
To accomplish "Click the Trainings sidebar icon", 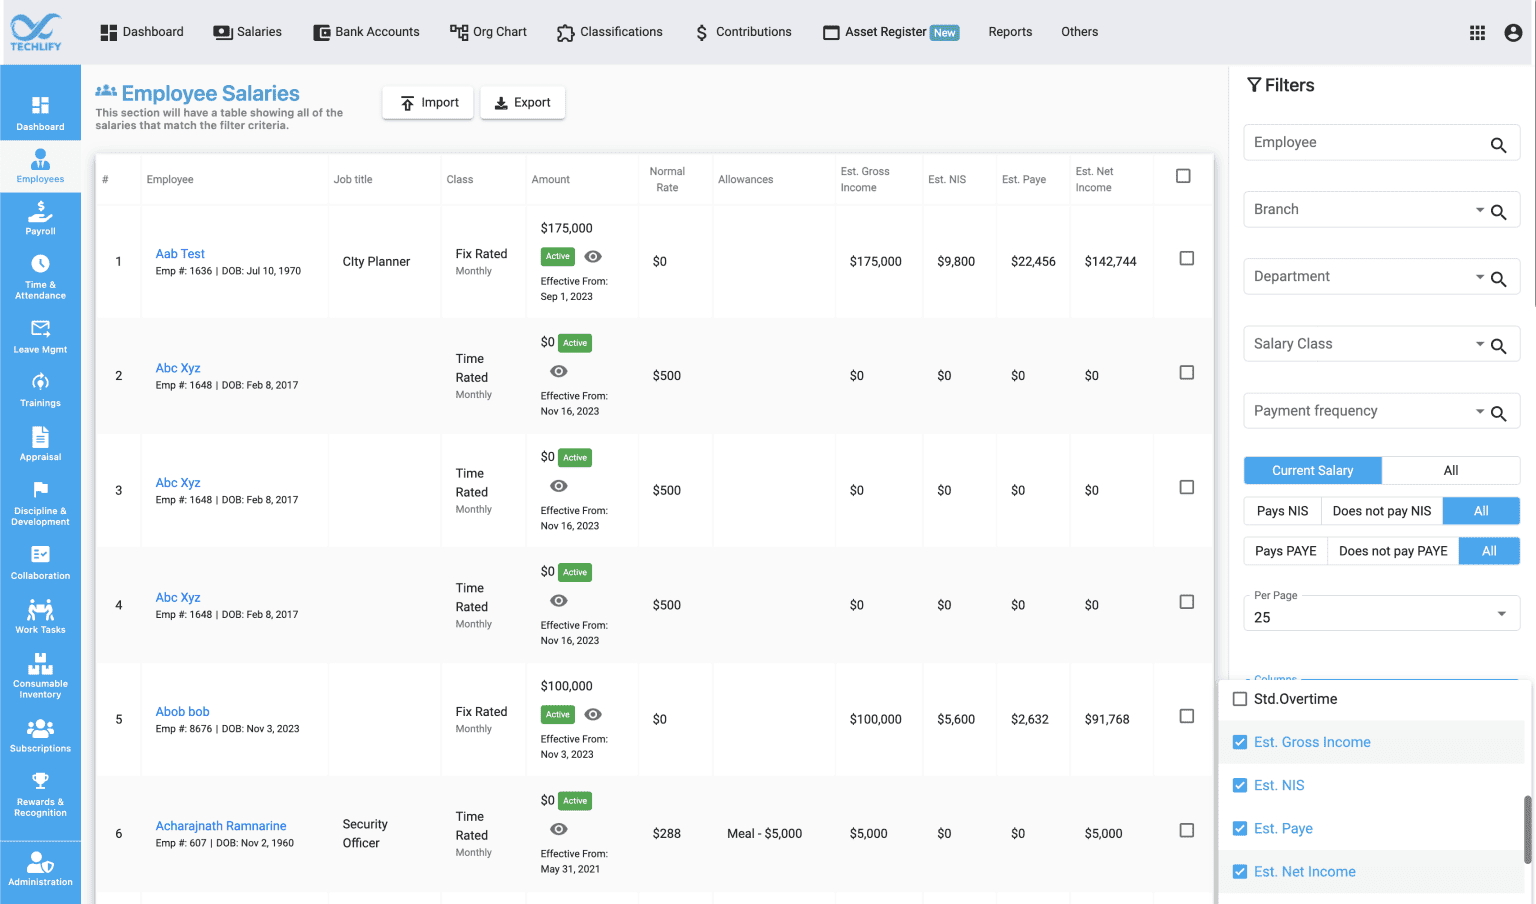I will coord(40,390).
